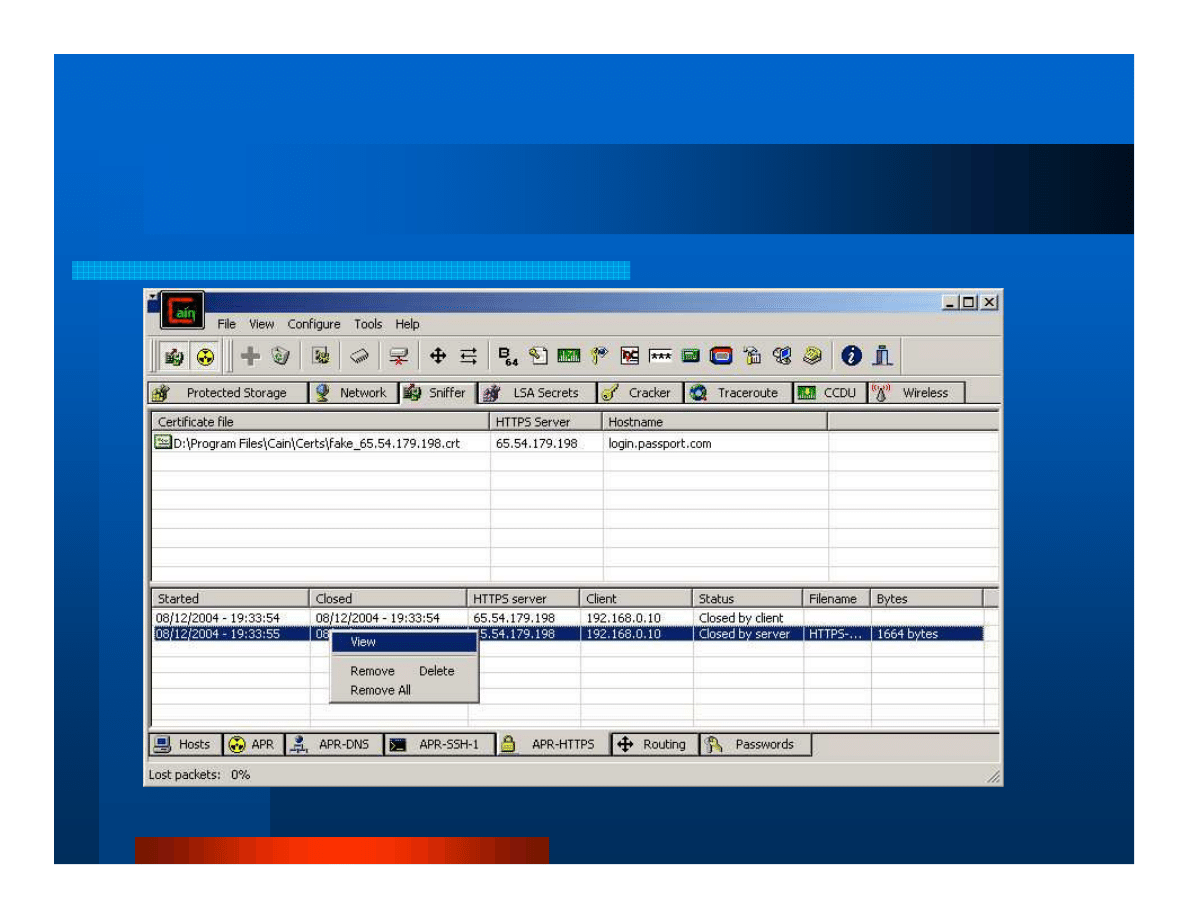Screen dimensions: 1188x918
Task: Open the File menu
Action: click(227, 324)
